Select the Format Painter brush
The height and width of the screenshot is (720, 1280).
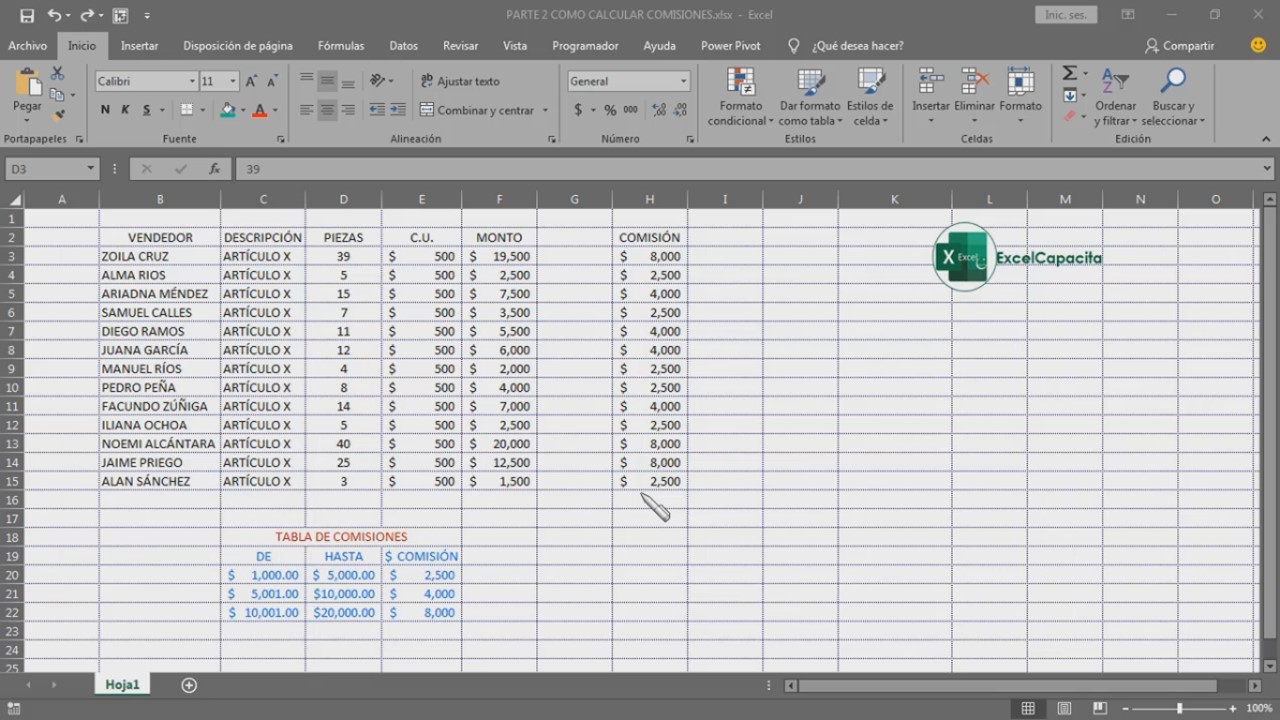[57, 115]
